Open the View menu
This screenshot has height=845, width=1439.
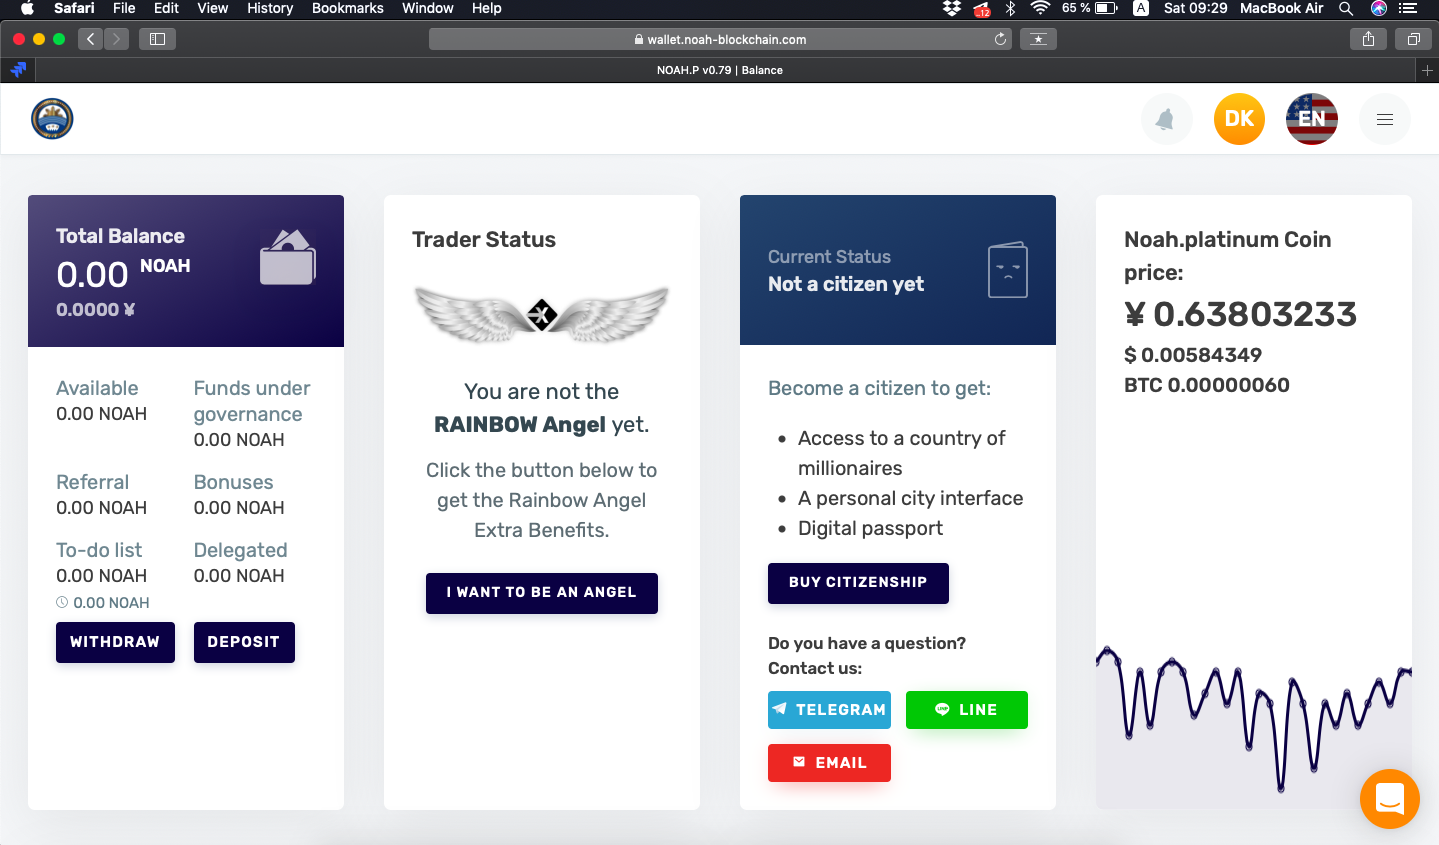point(212,8)
